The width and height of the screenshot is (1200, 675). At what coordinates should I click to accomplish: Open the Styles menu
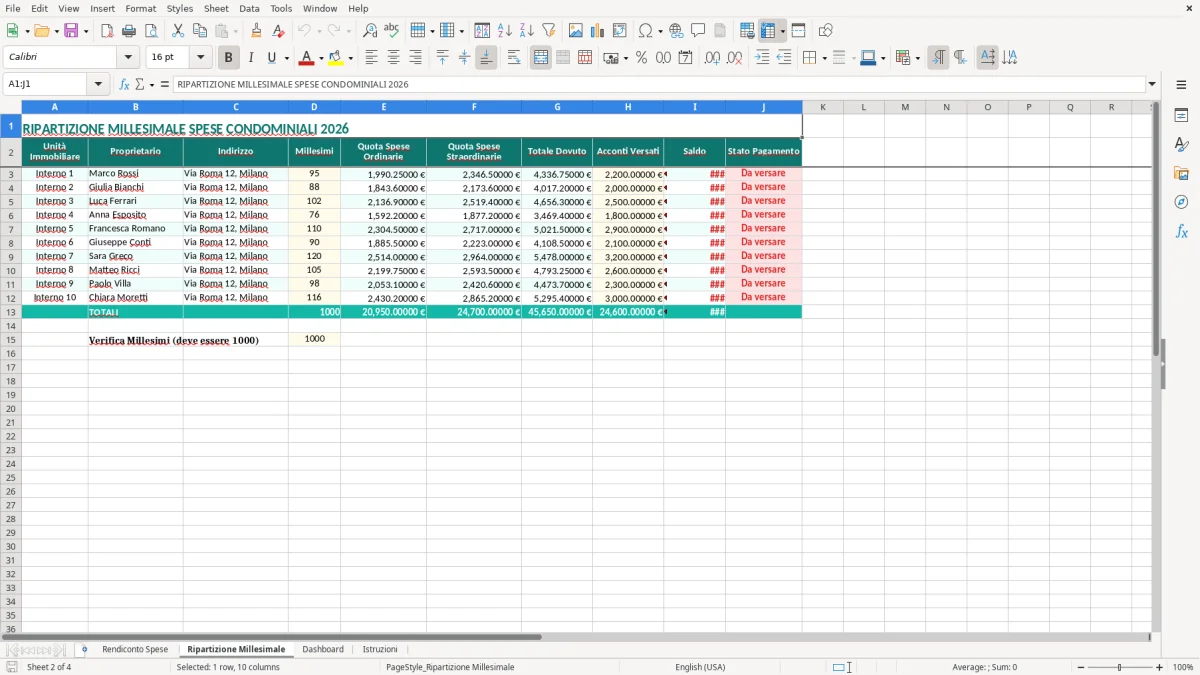click(180, 8)
